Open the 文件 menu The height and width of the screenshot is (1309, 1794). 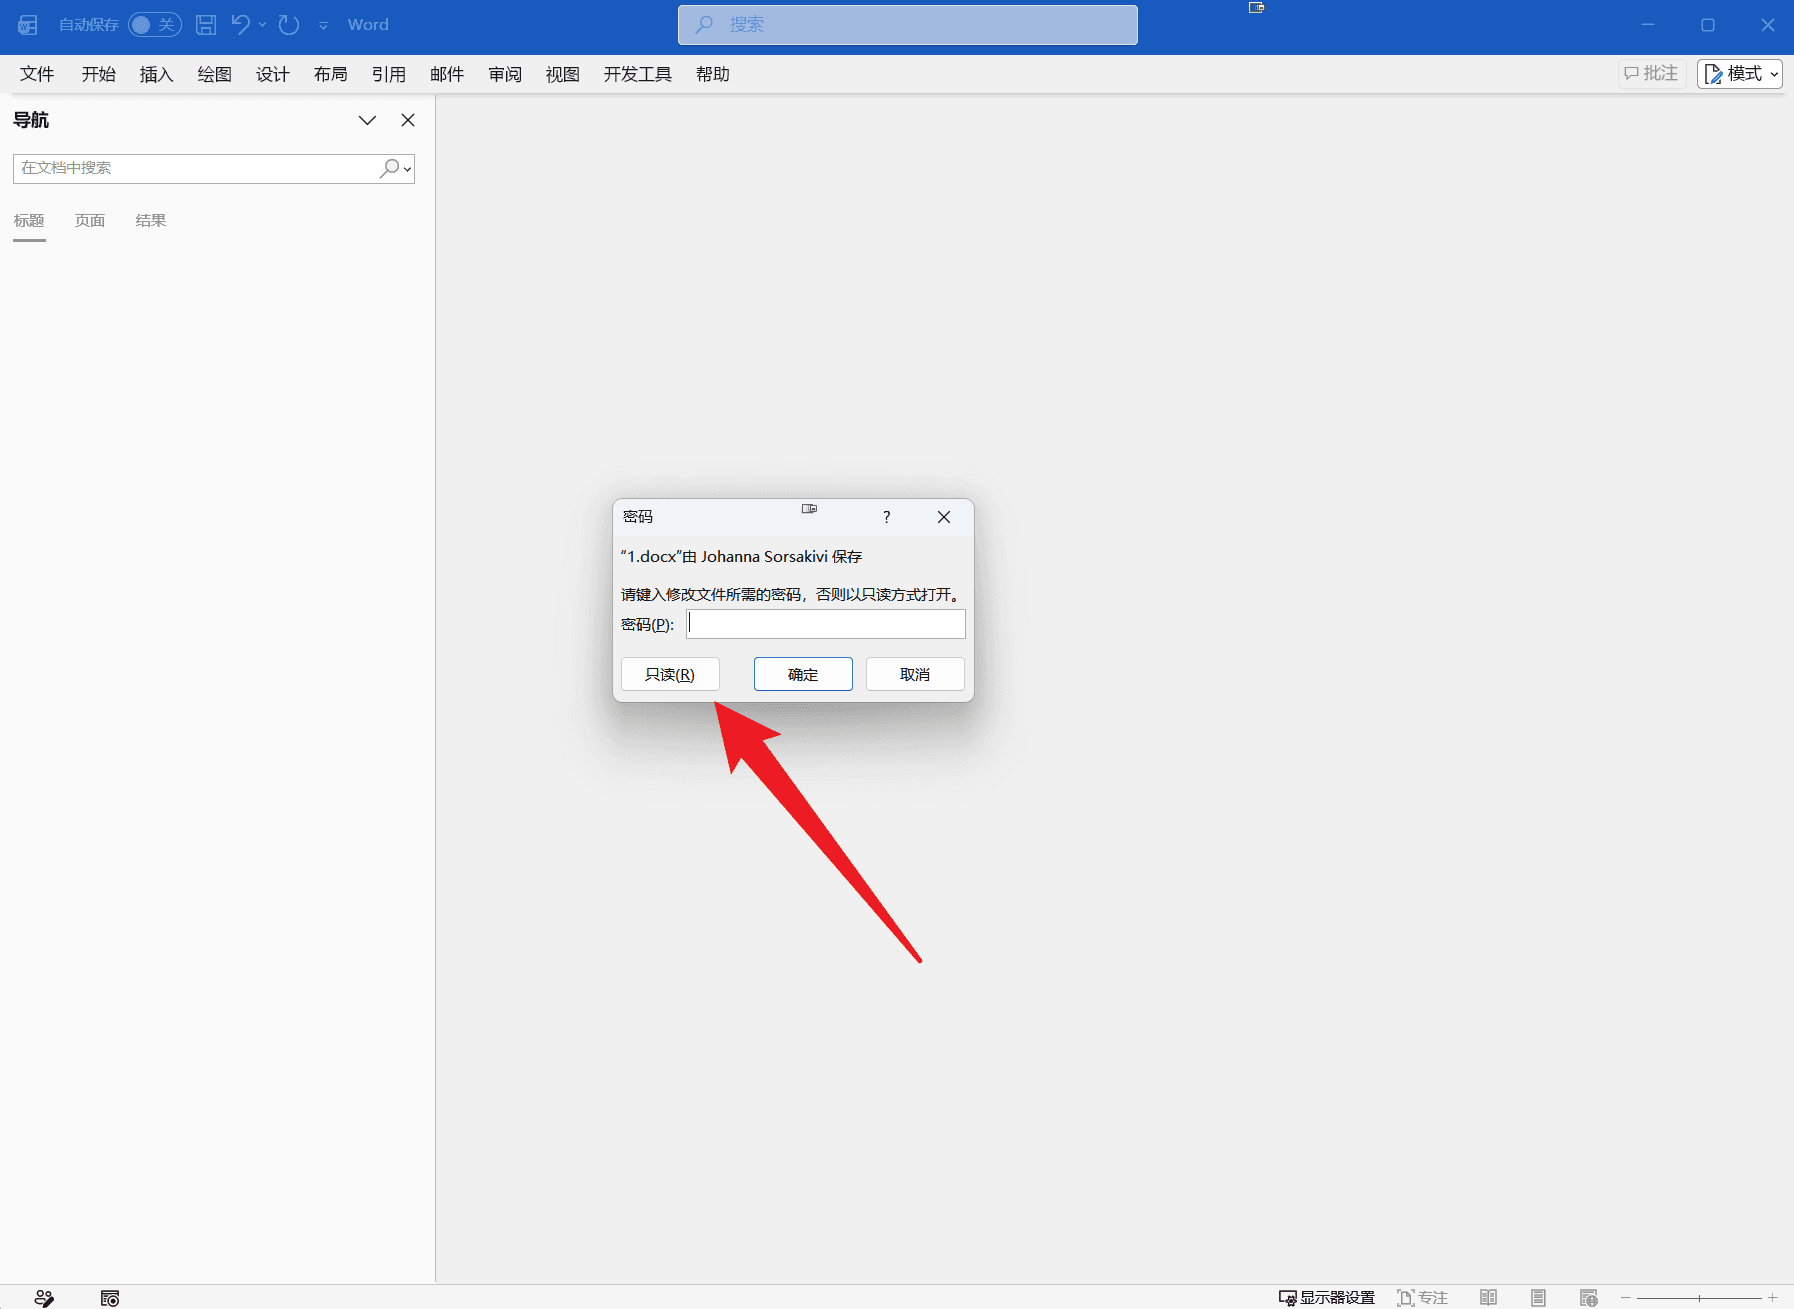[37, 74]
